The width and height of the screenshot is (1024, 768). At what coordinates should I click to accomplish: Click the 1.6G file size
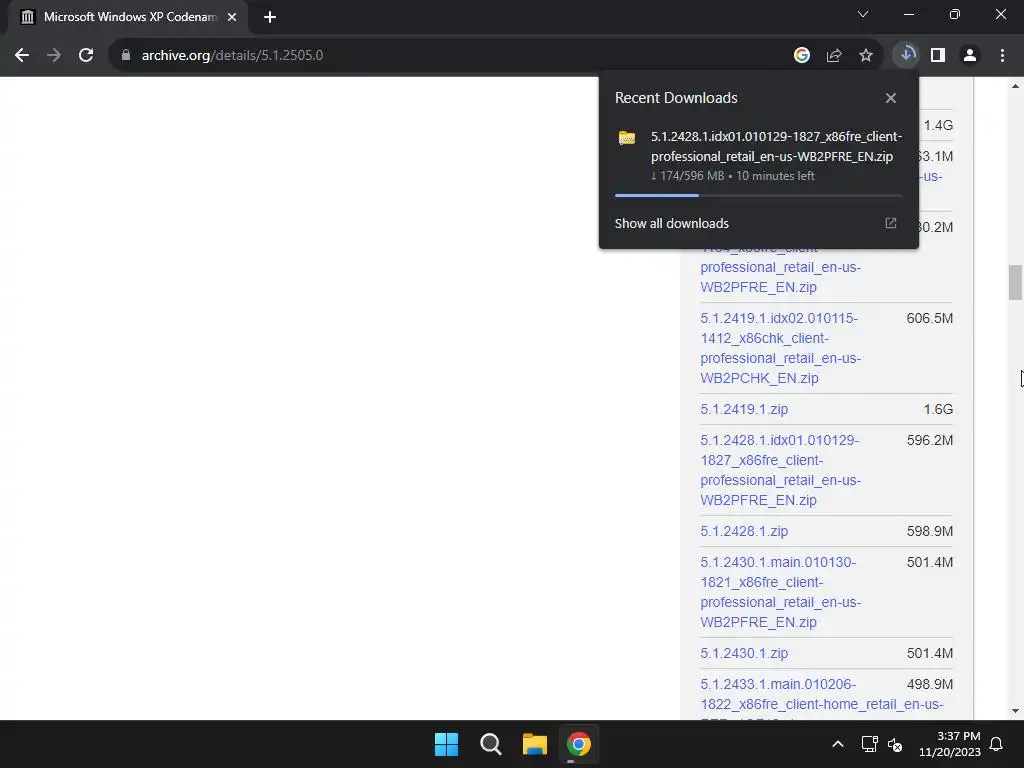coord(938,409)
